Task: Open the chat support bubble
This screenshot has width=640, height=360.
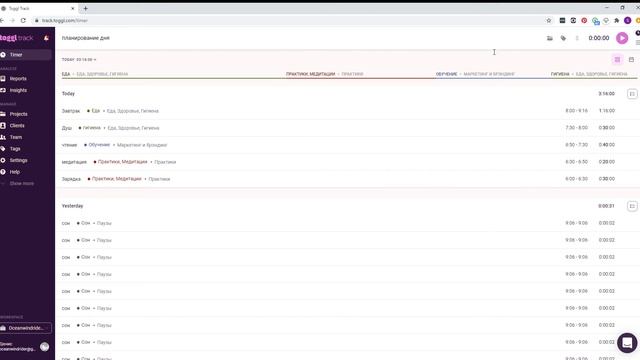Action: (x=627, y=343)
